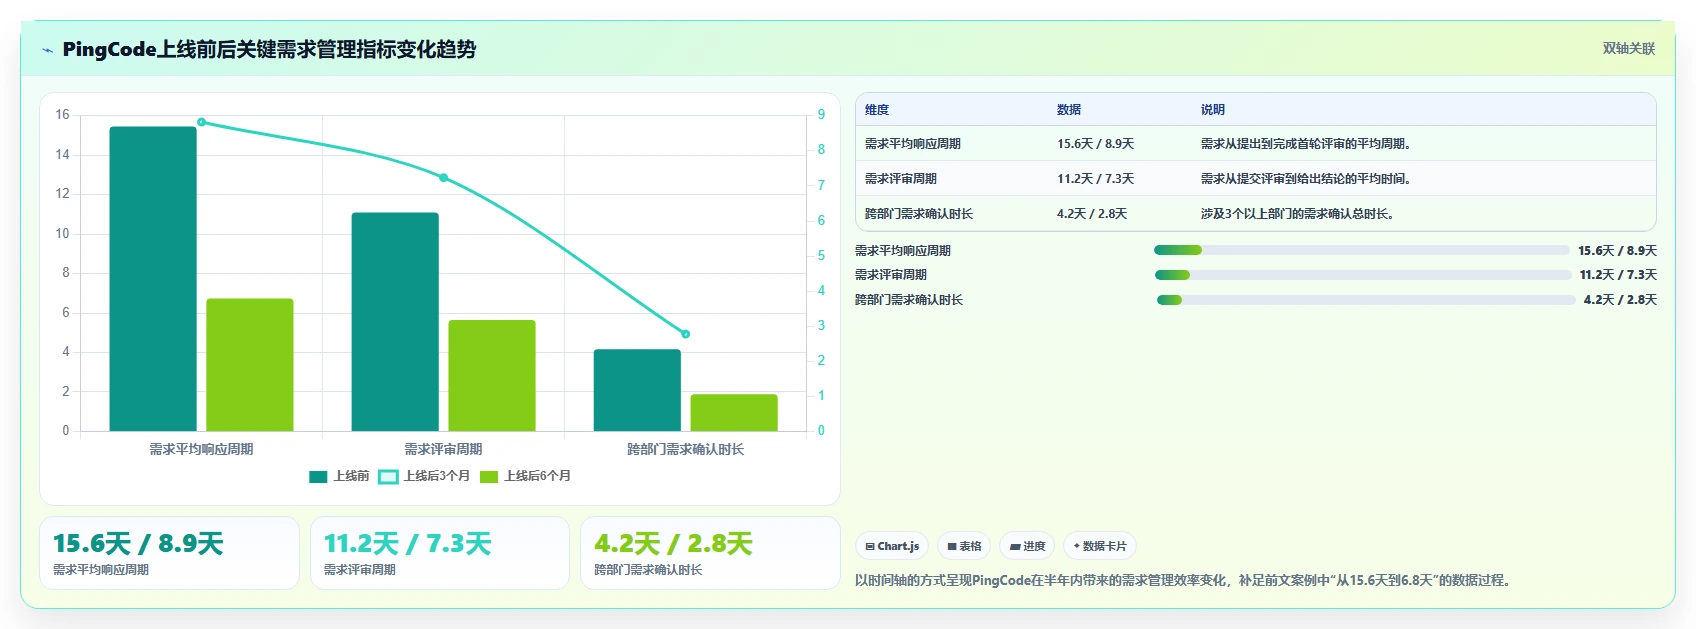This screenshot has height=629, width=1696.
Task: Click the 进度 chip icon
Action: tap(1015, 547)
